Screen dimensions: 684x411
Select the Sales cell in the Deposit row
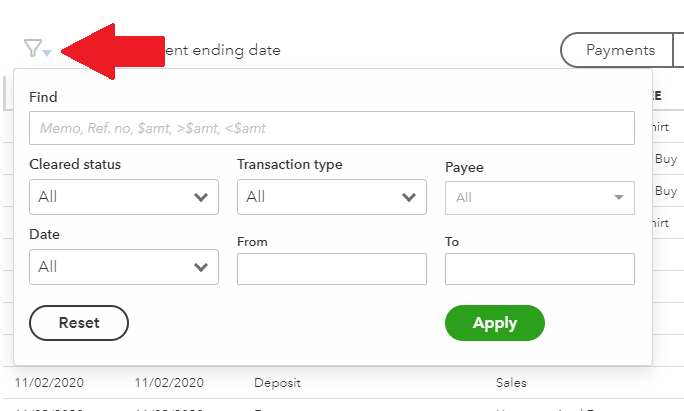[x=511, y=382]
